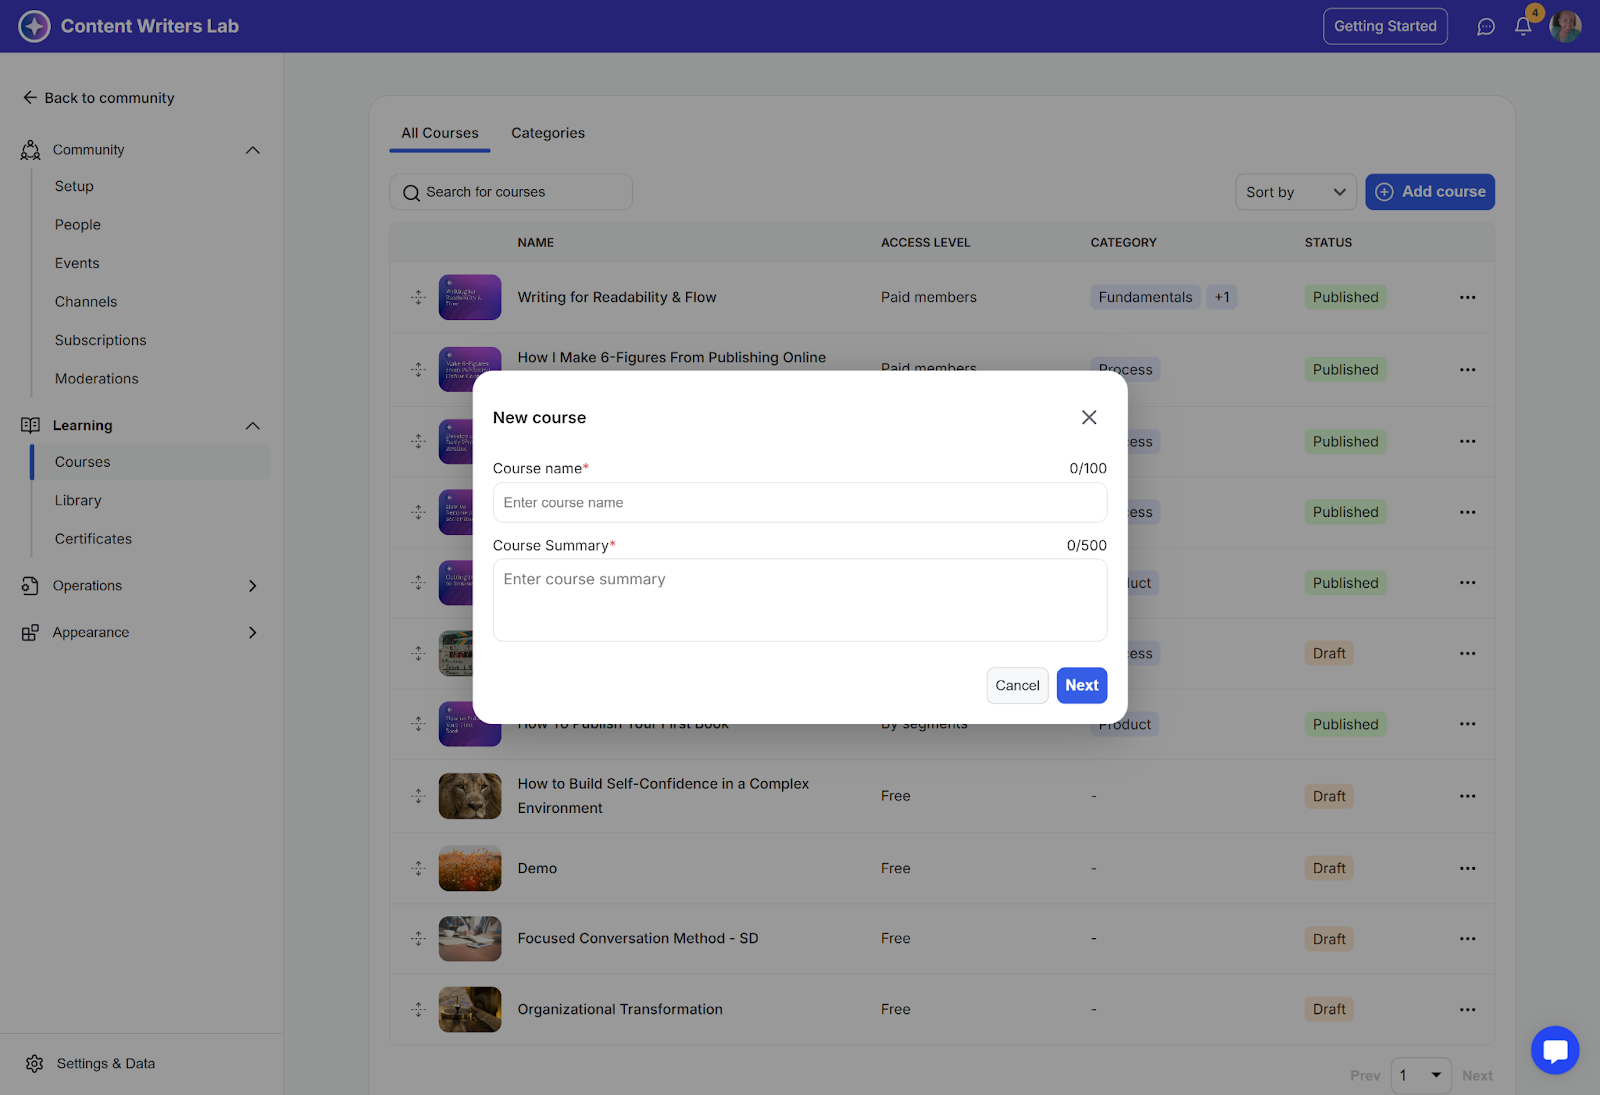Open the page number dropdown
Viewport: 1600px width, 1095px height.
(1420, 1076)
